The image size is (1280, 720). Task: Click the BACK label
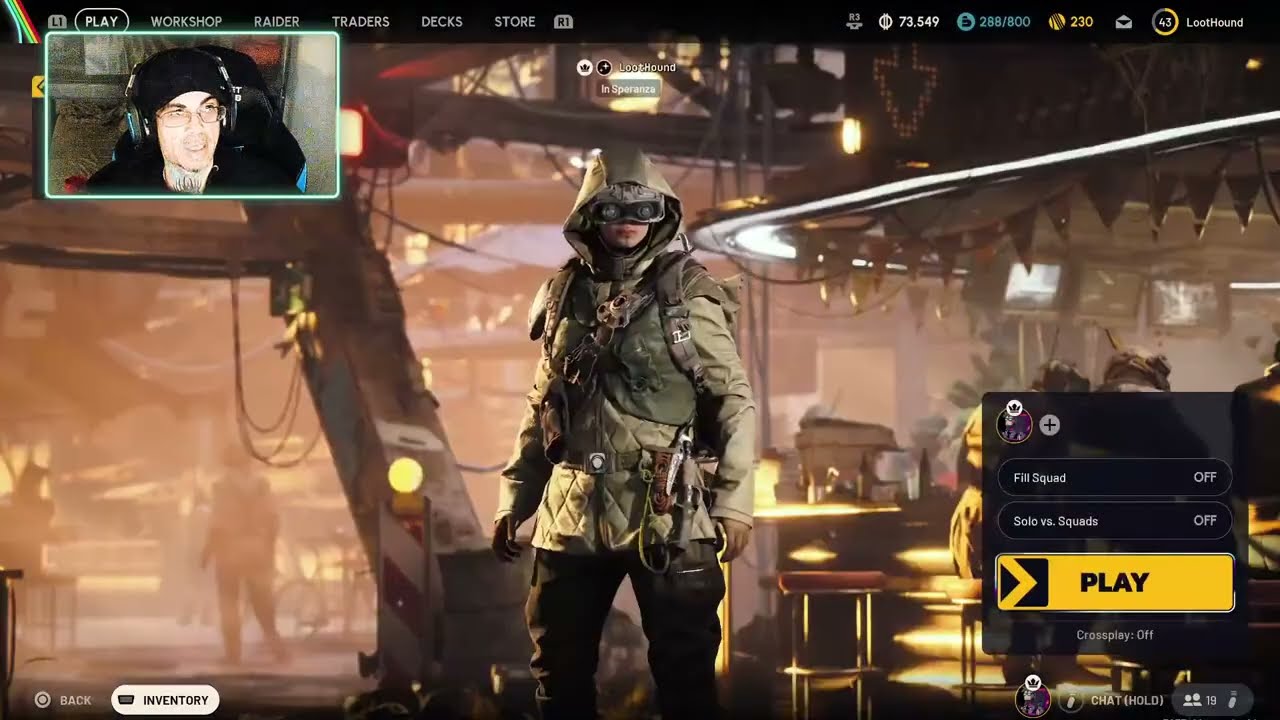pos(75,701)
